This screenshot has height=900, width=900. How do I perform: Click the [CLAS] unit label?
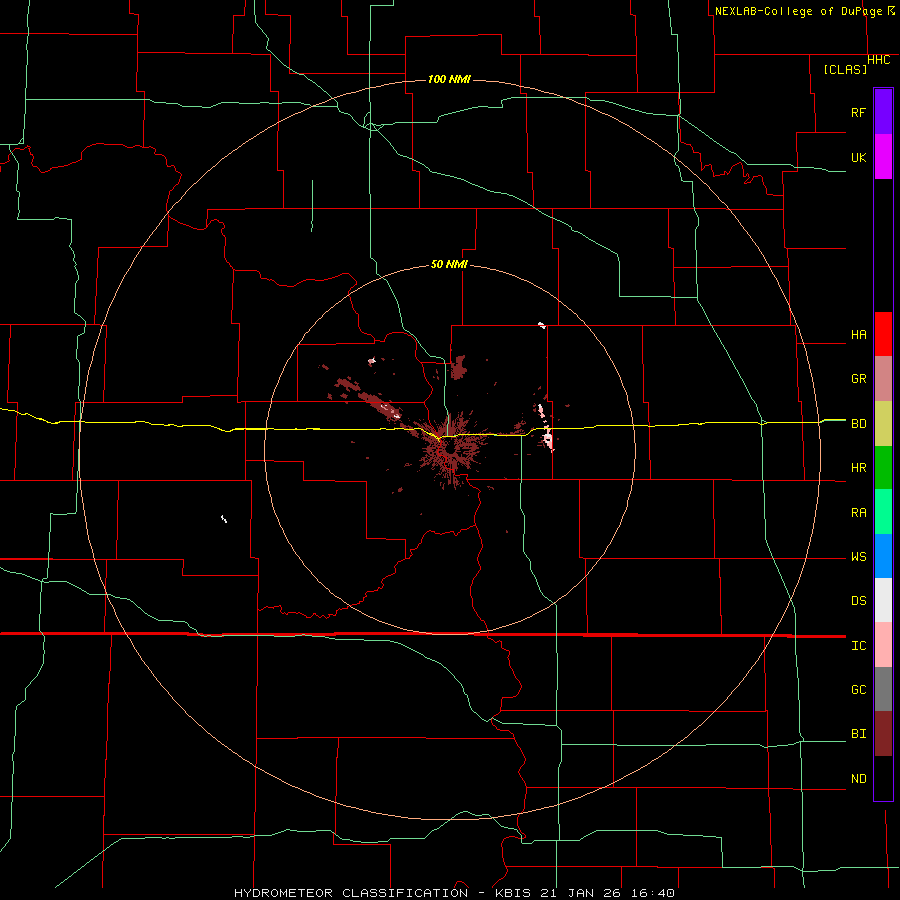click(x=845, y=69)
